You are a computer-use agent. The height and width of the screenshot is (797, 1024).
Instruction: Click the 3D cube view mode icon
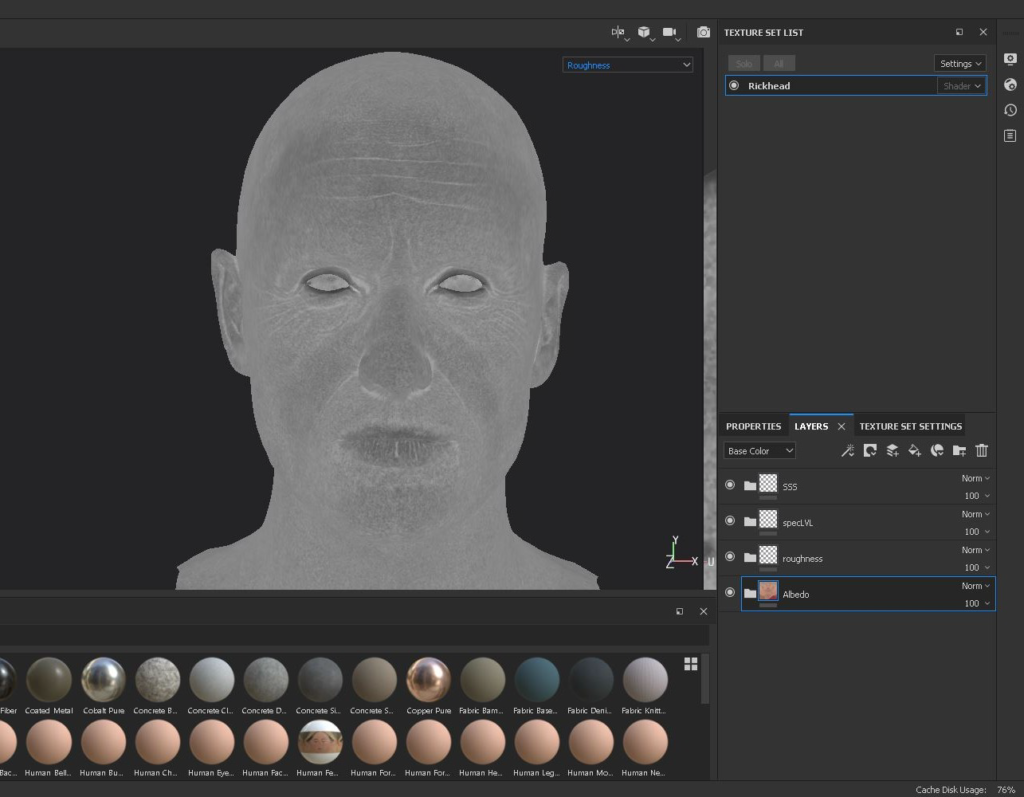pyautogui.click(x=645, y=33)
